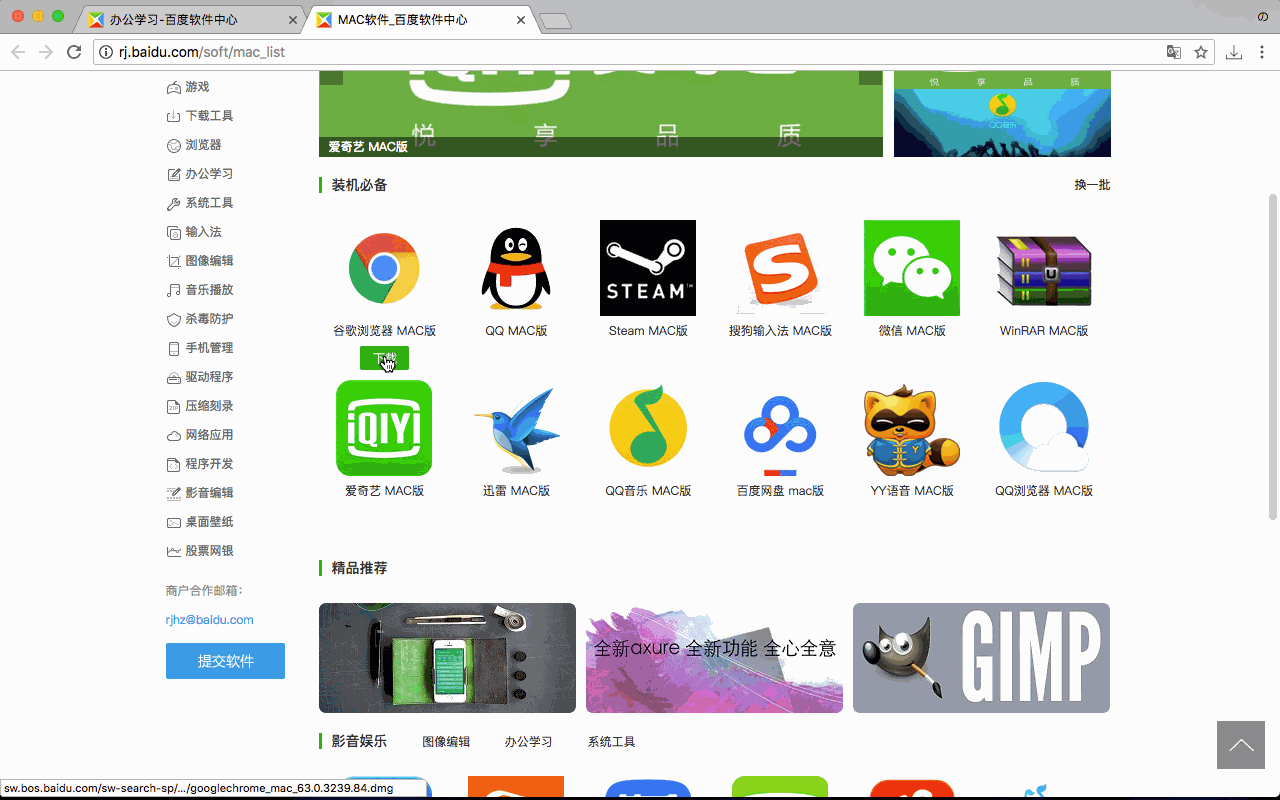Image resolution: width=1280 pixels, height=800 pixels.
Task: Go to 办公学习 in the sidebar
Action: pos(200,174)
